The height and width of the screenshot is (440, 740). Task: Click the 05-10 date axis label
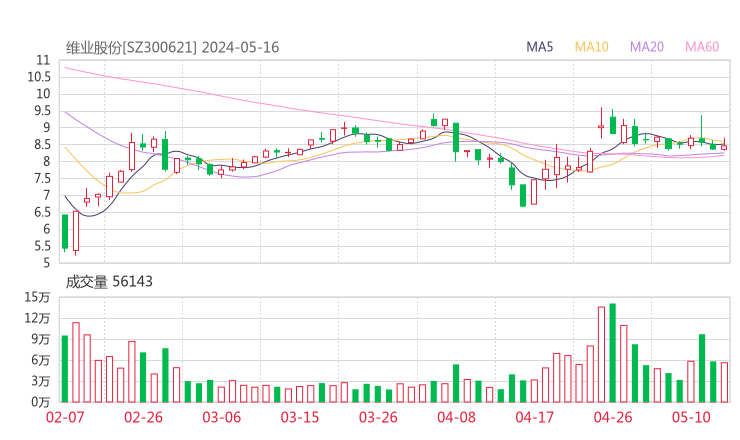pyautogui.click(x=691, y=417)
